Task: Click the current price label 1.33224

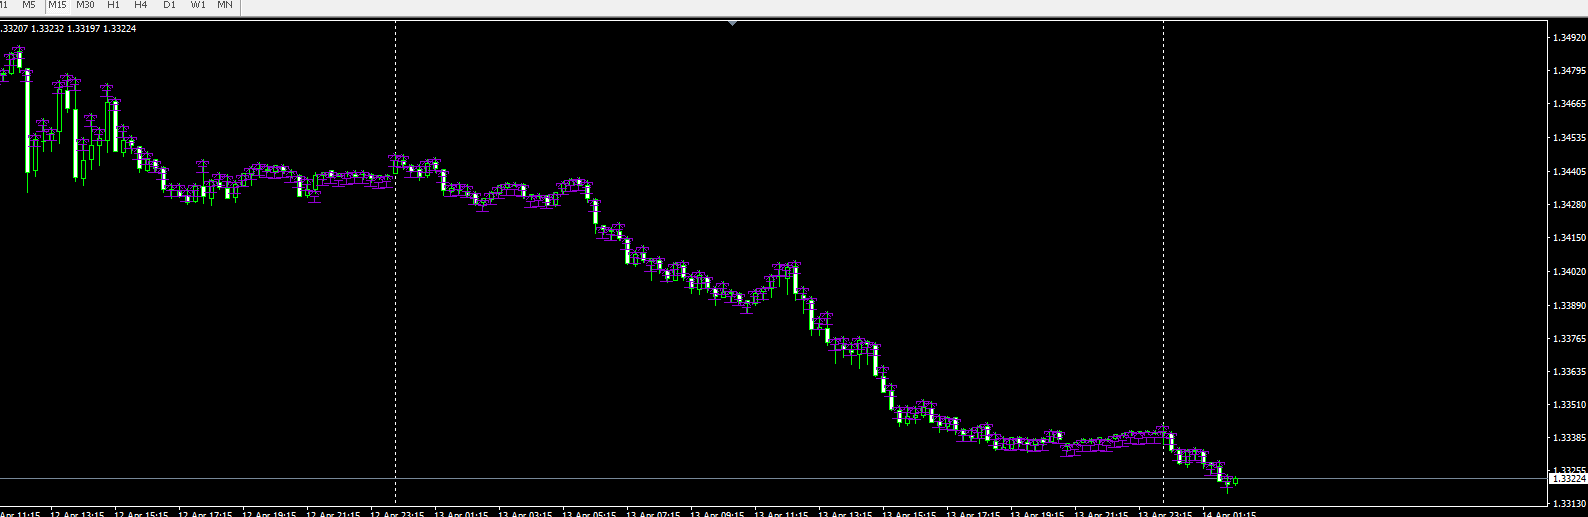Action: coord(1568,479)
